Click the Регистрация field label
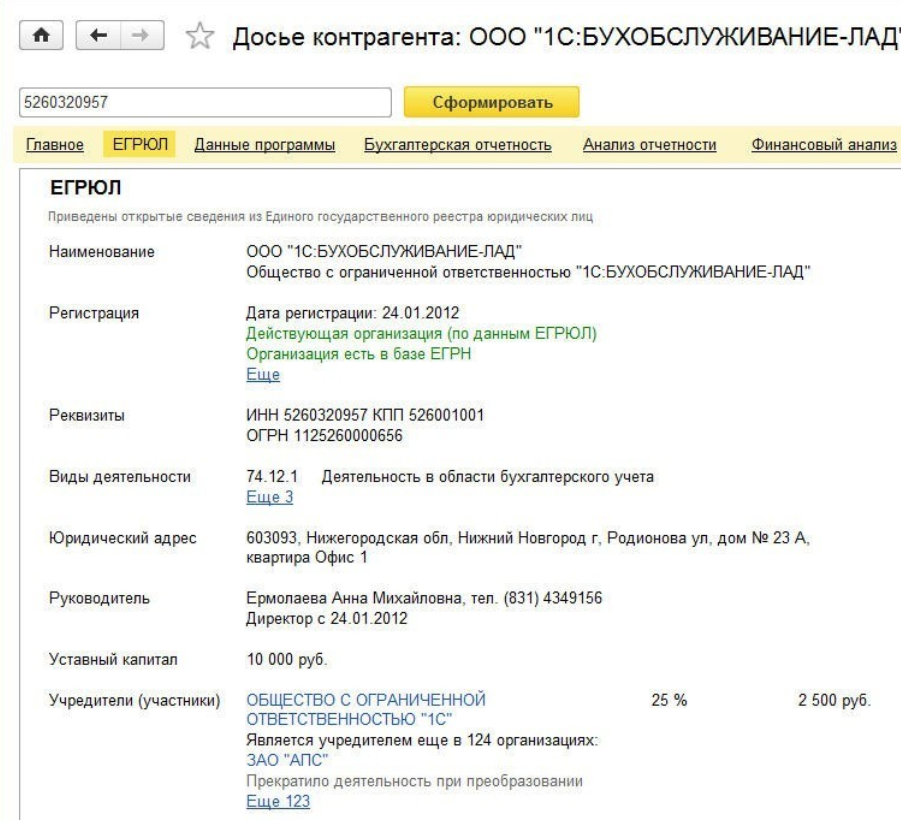The height and width of the screenshot is (822, 901). click(94, 313)
